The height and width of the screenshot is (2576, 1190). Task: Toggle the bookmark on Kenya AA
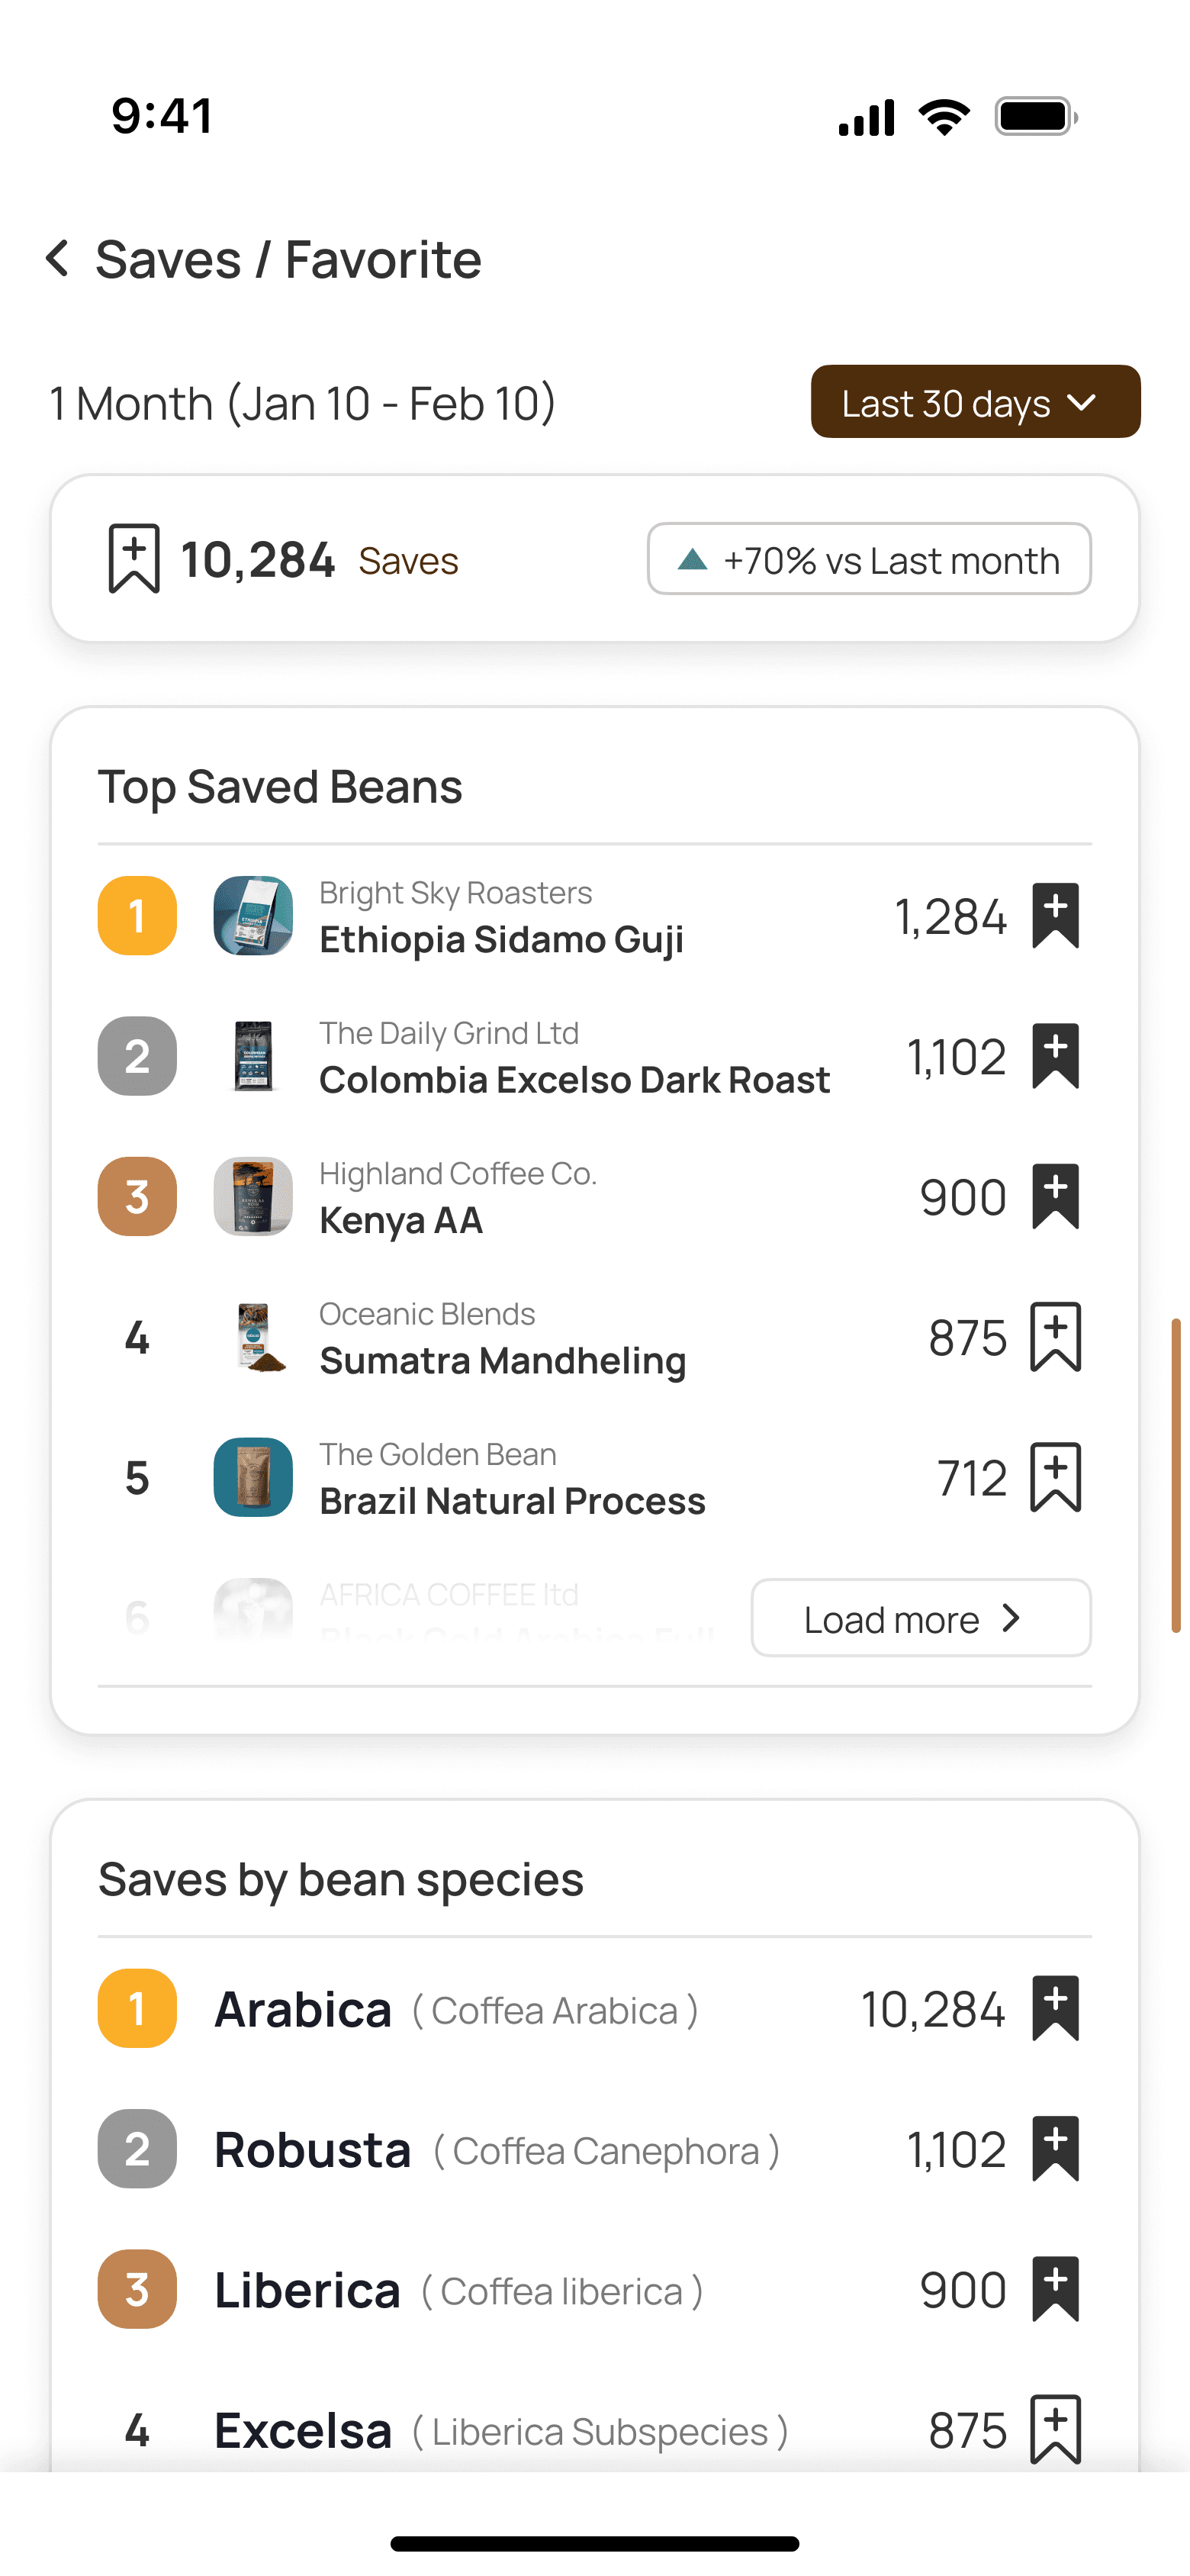[x=1055, y=1197]
